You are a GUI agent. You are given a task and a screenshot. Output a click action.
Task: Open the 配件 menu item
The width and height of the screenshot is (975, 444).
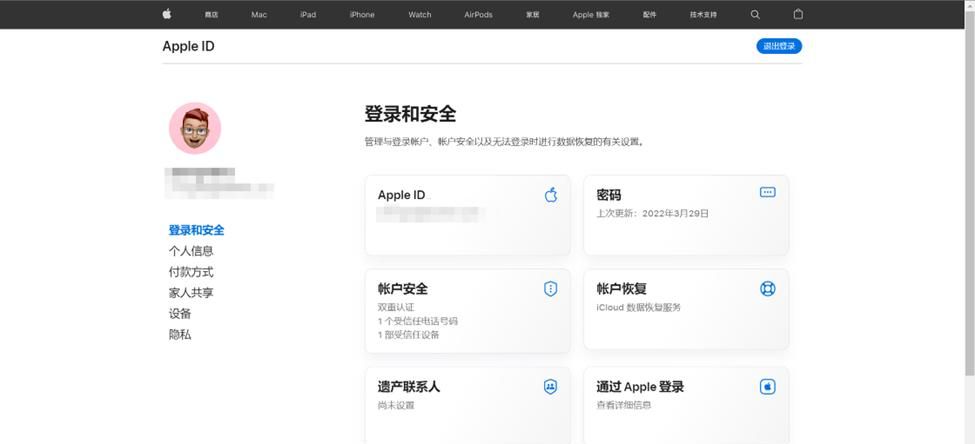click(x=650, y=15)
